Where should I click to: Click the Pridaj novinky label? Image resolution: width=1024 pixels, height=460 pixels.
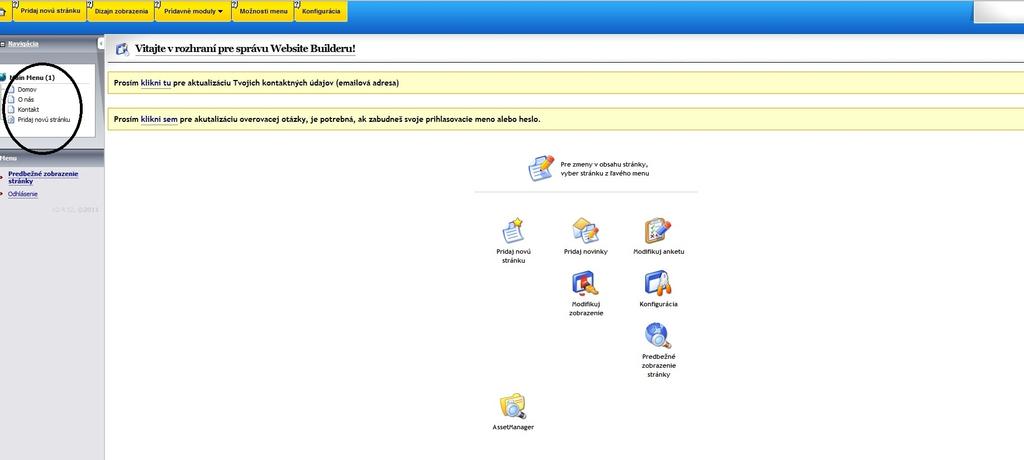tap(586, 252)
